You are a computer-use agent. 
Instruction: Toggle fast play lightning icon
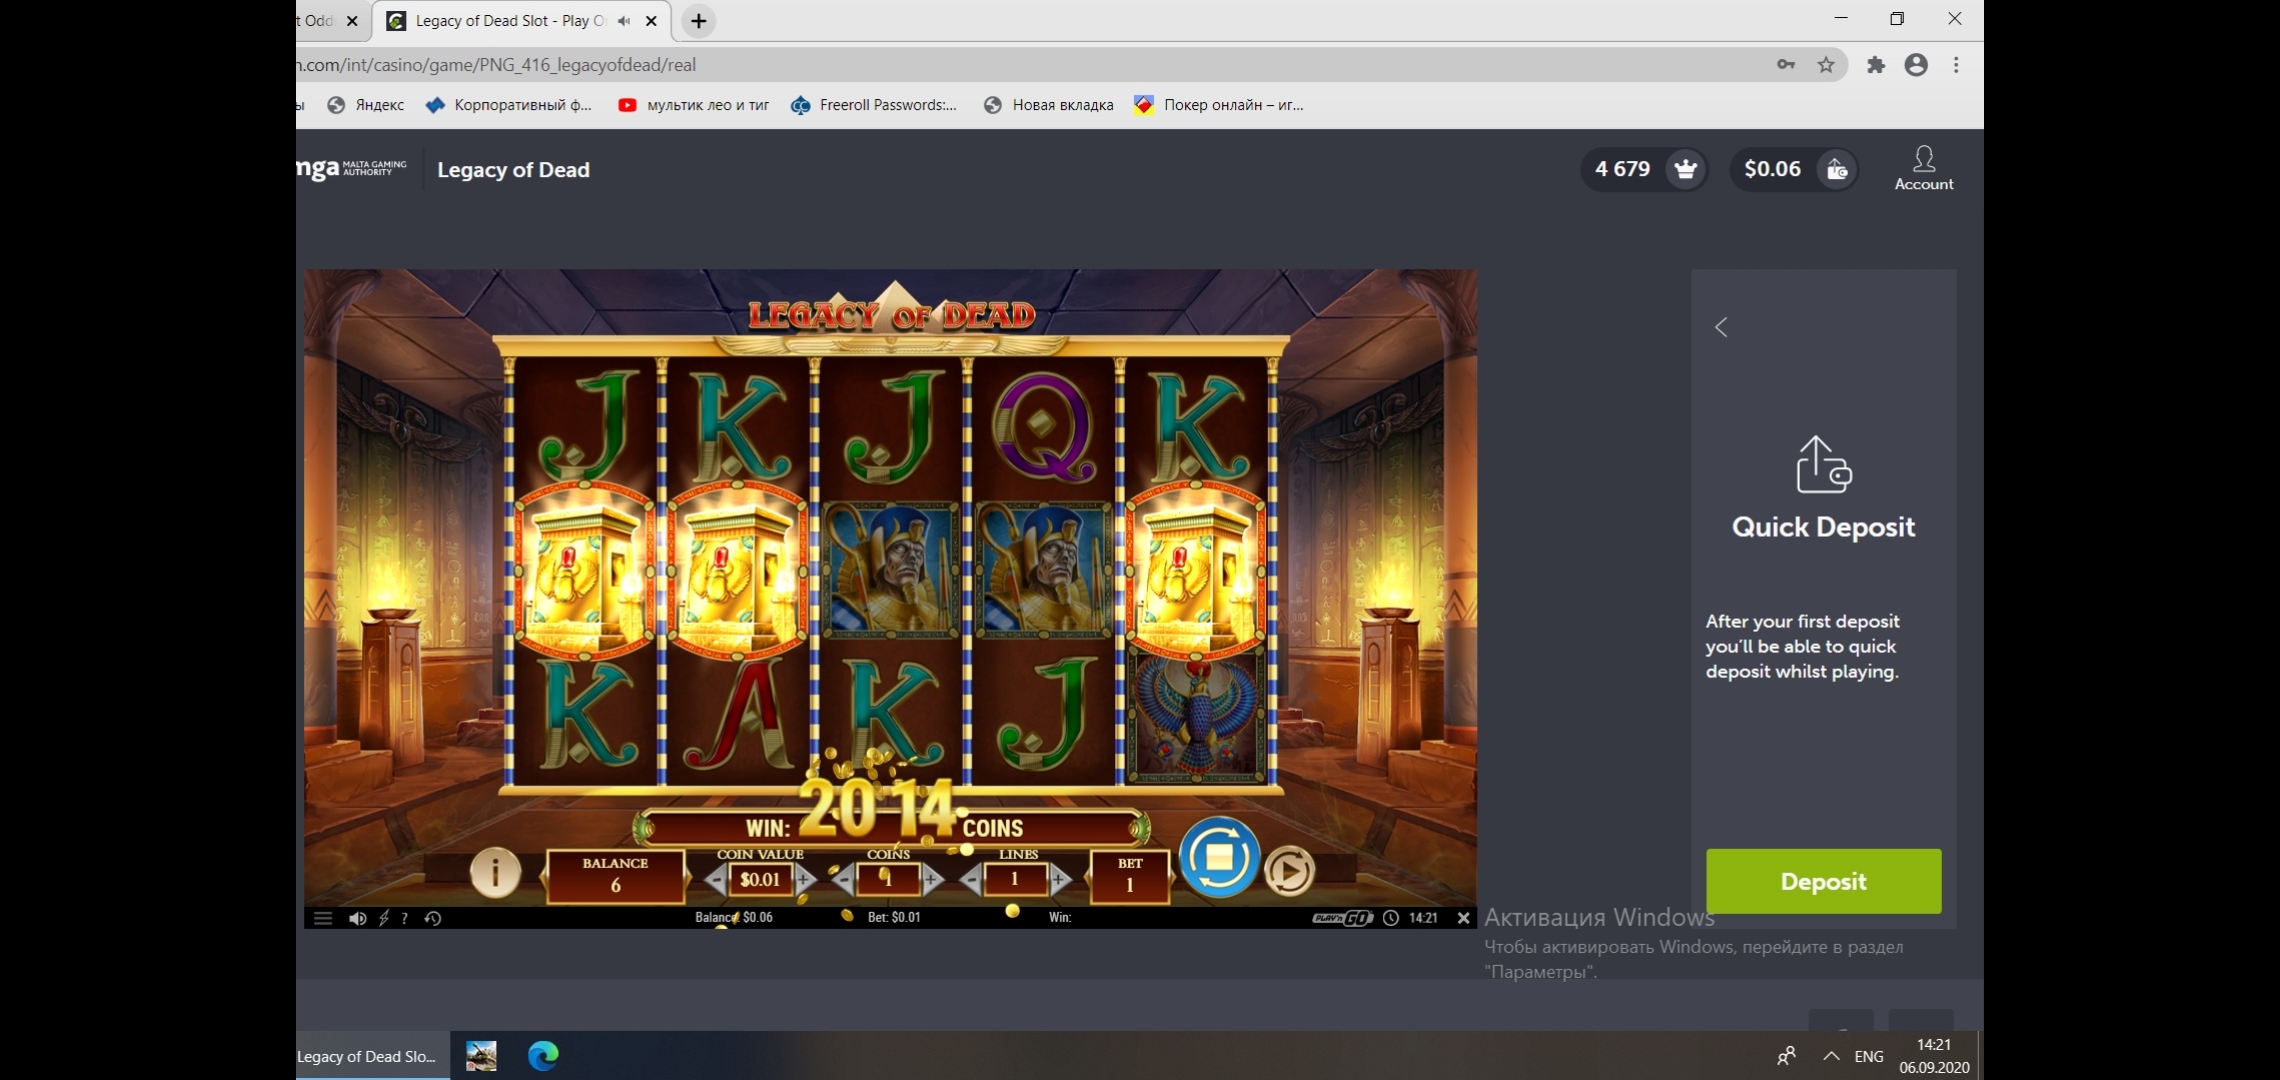click(384, 918)
